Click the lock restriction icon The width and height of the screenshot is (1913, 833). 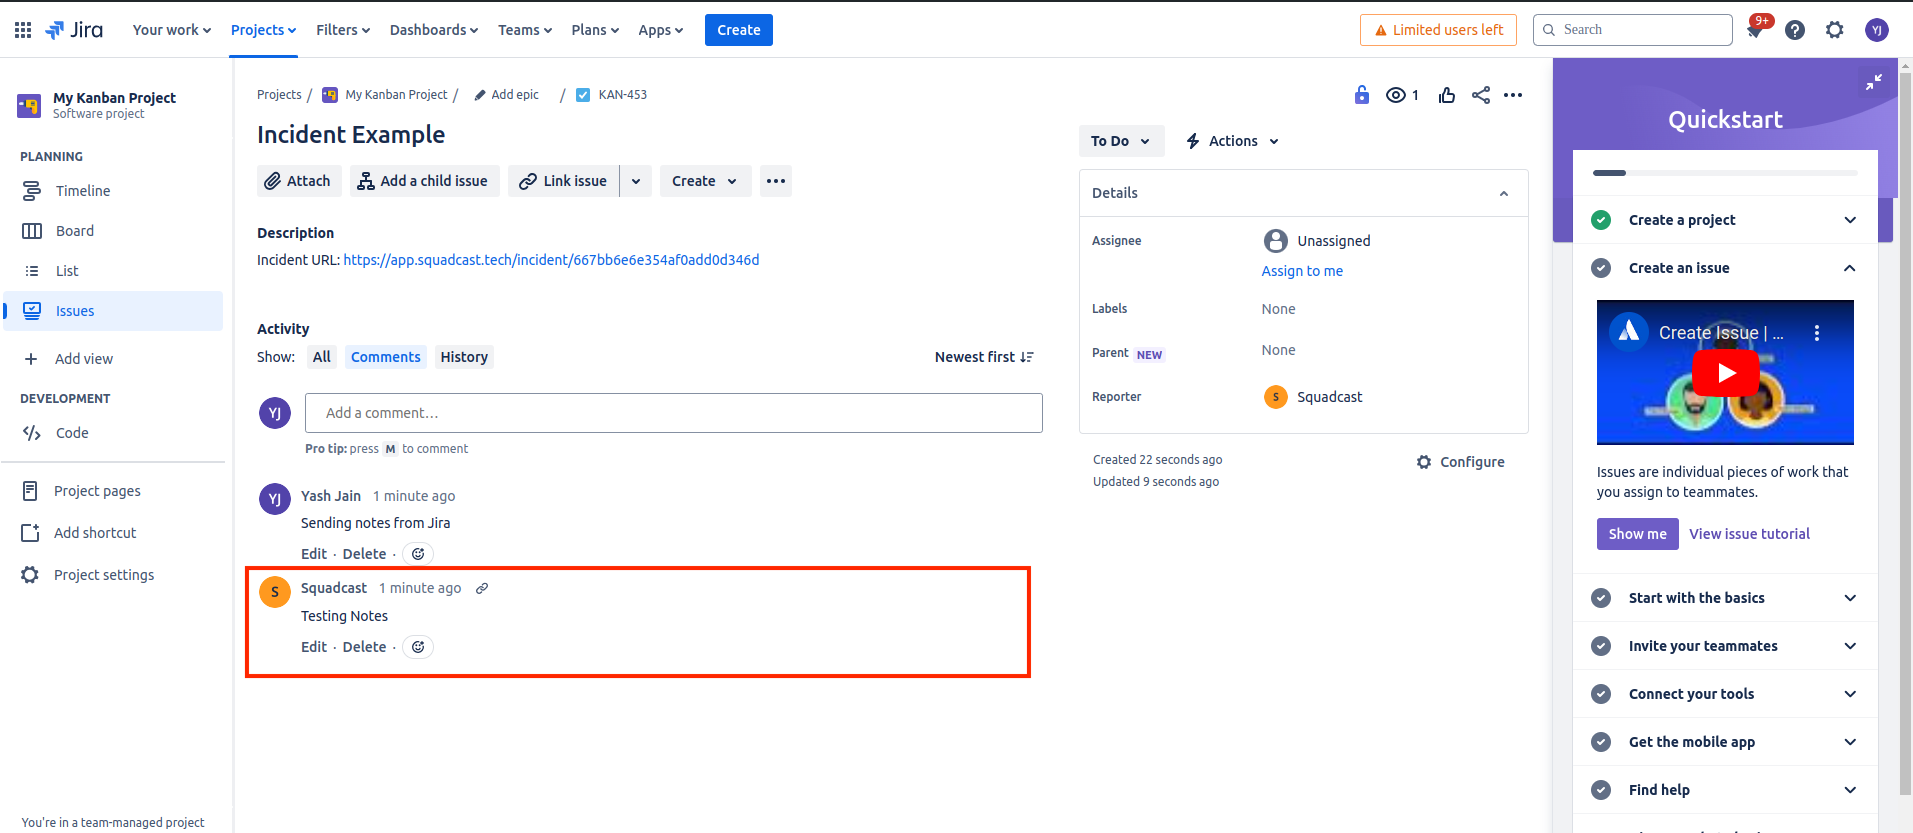coord(1361,95)
